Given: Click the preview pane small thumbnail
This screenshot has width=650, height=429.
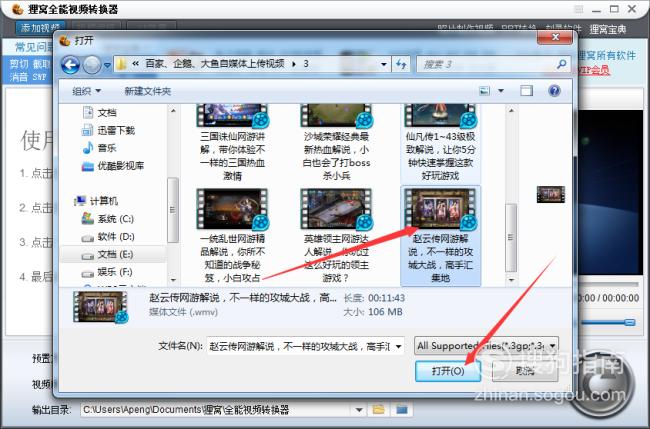Looking at the screenshot, I should point(551,194).
